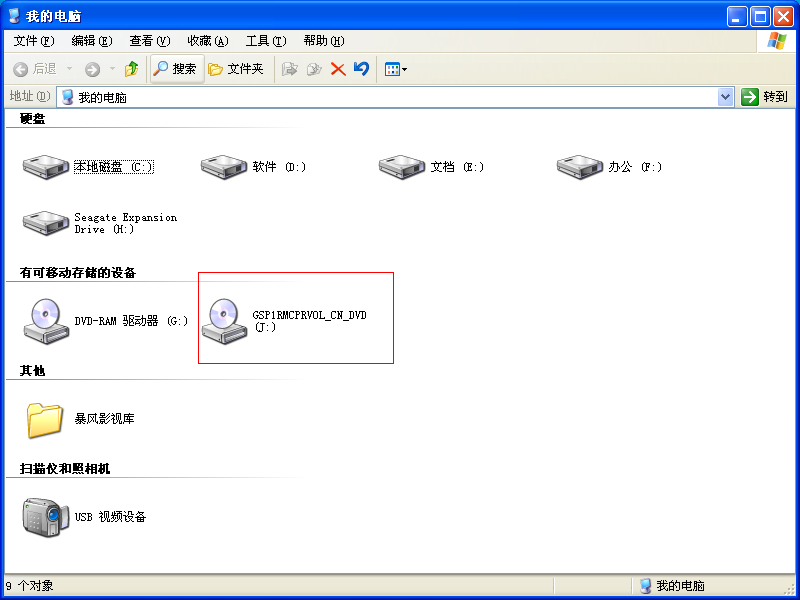Click the My Computer icon in title bar

pyautogui.click(x=15, y=16)
